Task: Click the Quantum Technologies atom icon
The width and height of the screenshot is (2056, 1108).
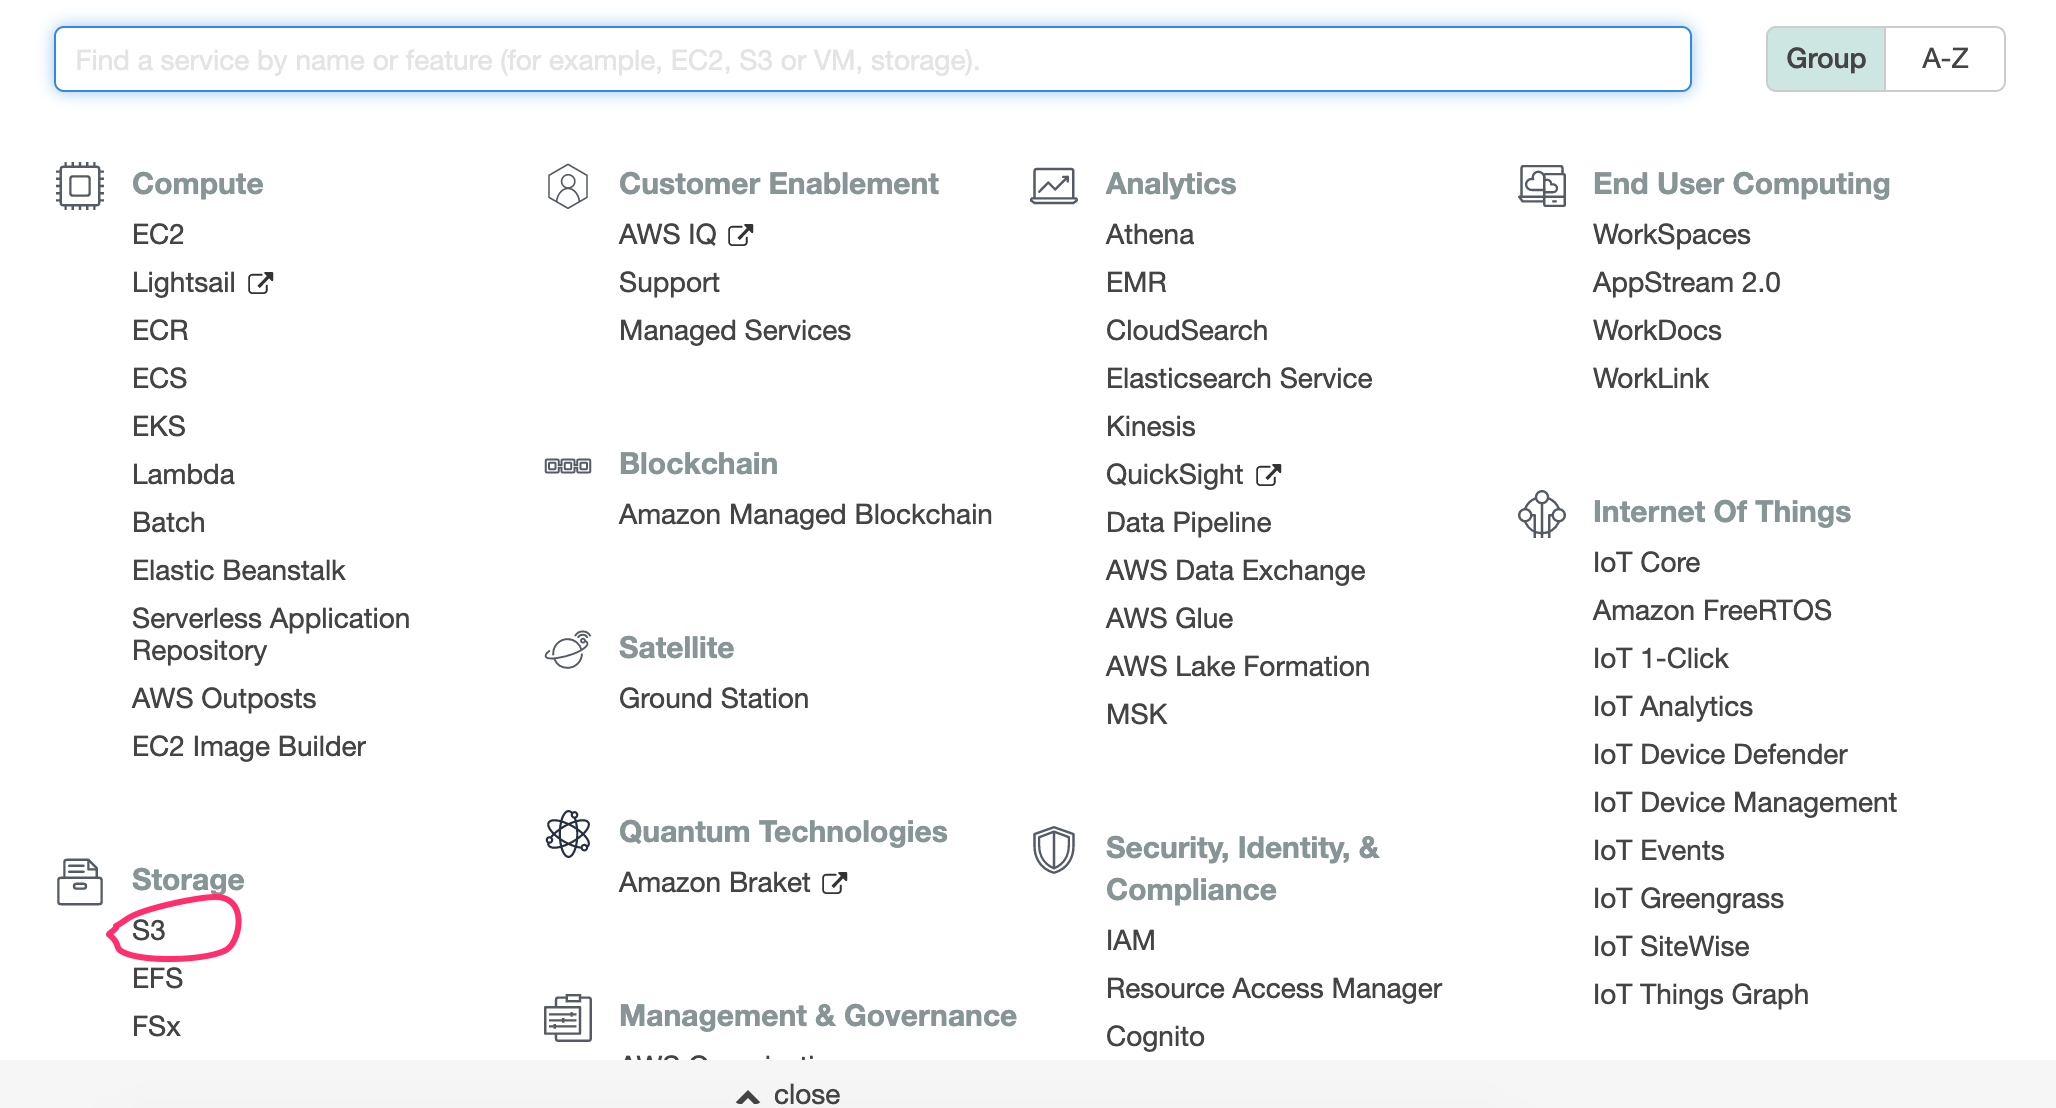Action: click(x=567, y=833)
